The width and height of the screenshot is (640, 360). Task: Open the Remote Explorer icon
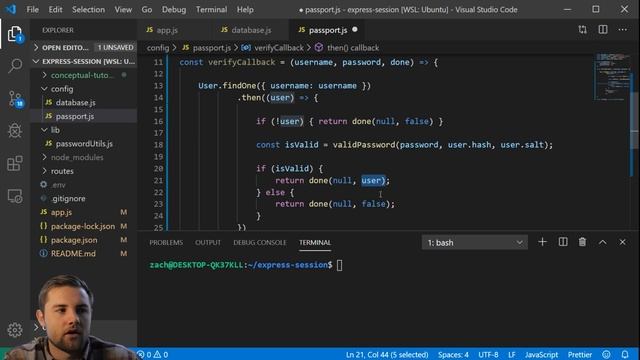pos(15,196)
